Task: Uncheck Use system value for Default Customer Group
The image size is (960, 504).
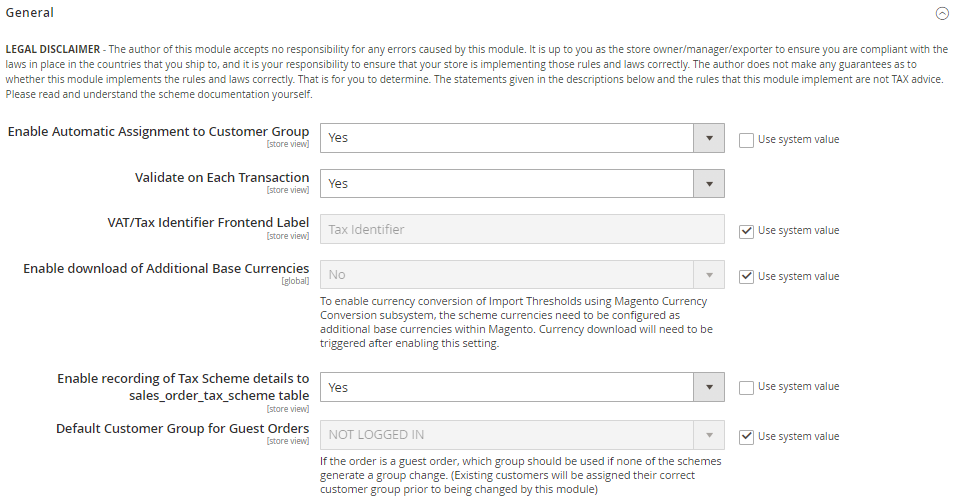Action: [x=746, y=437]
